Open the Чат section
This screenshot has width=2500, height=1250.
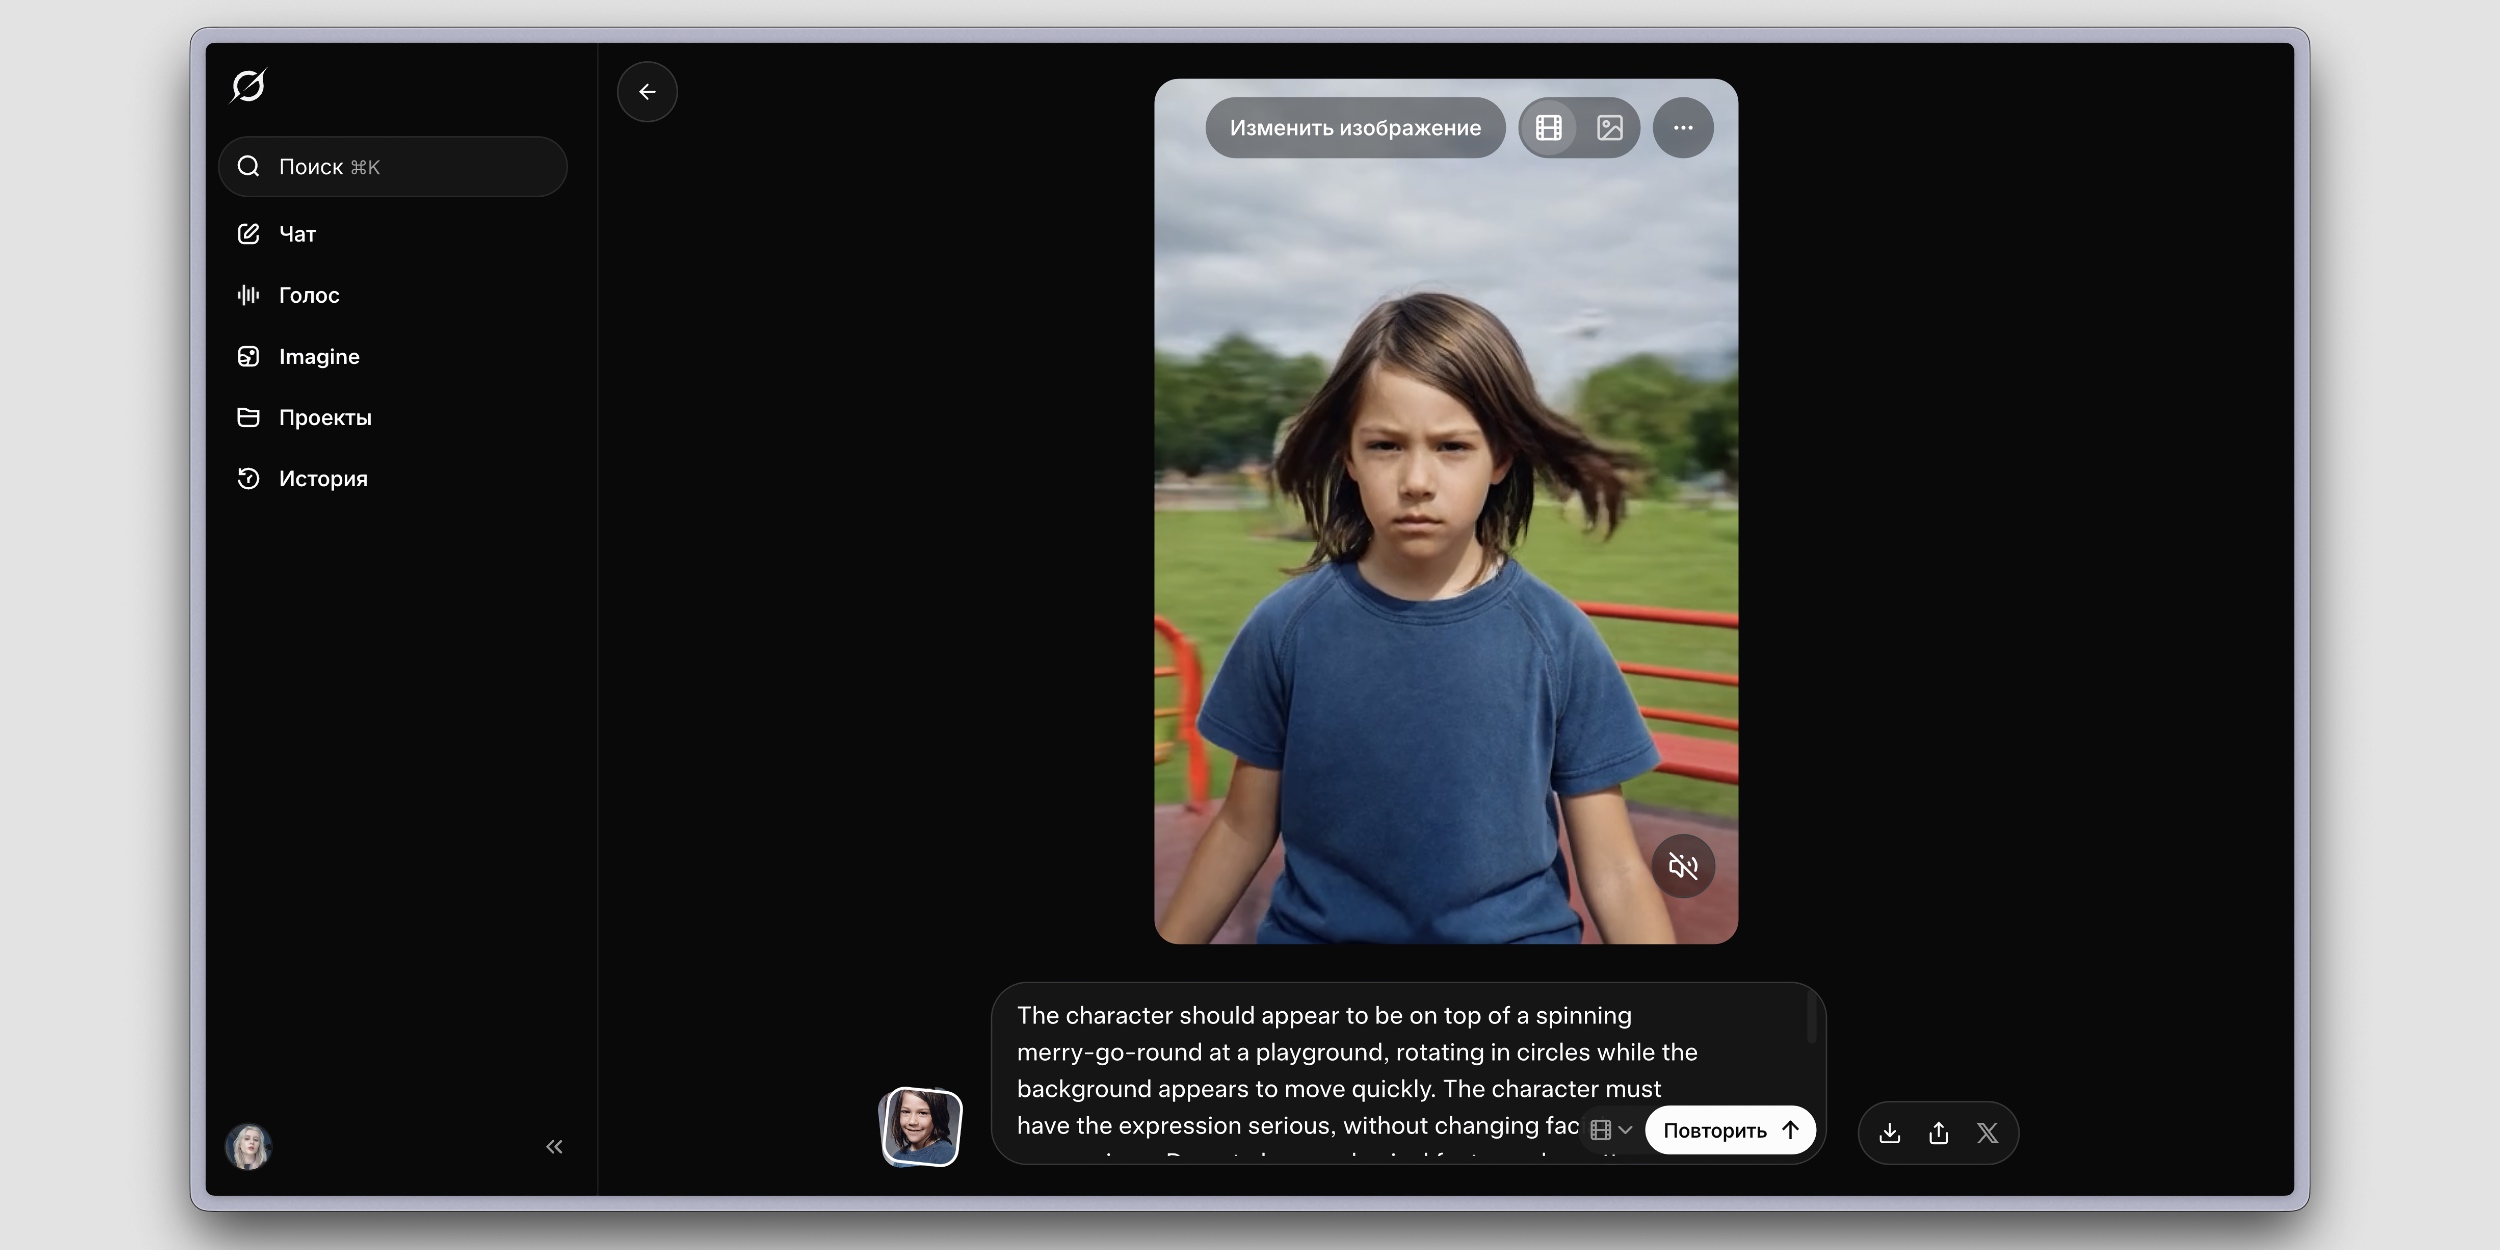tap(297, 234)
